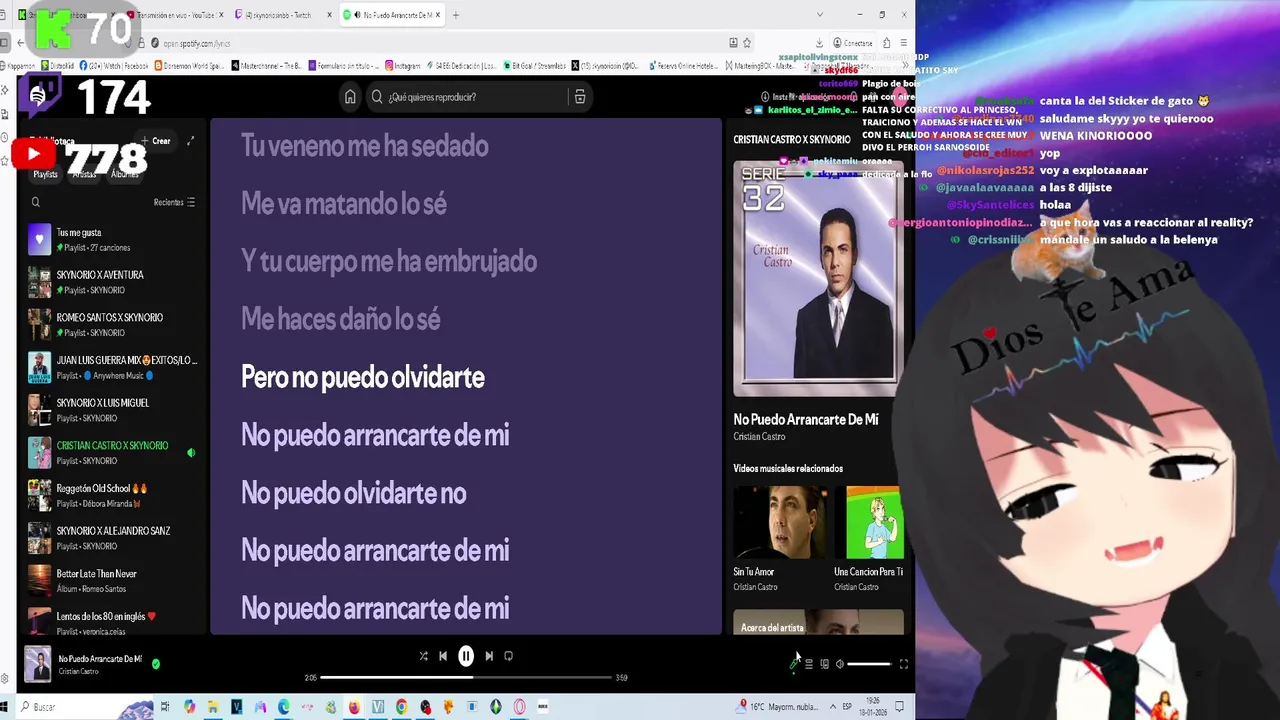Skip to the previous track
This screenshot has width=1280, height=720.
coord(443,656)
